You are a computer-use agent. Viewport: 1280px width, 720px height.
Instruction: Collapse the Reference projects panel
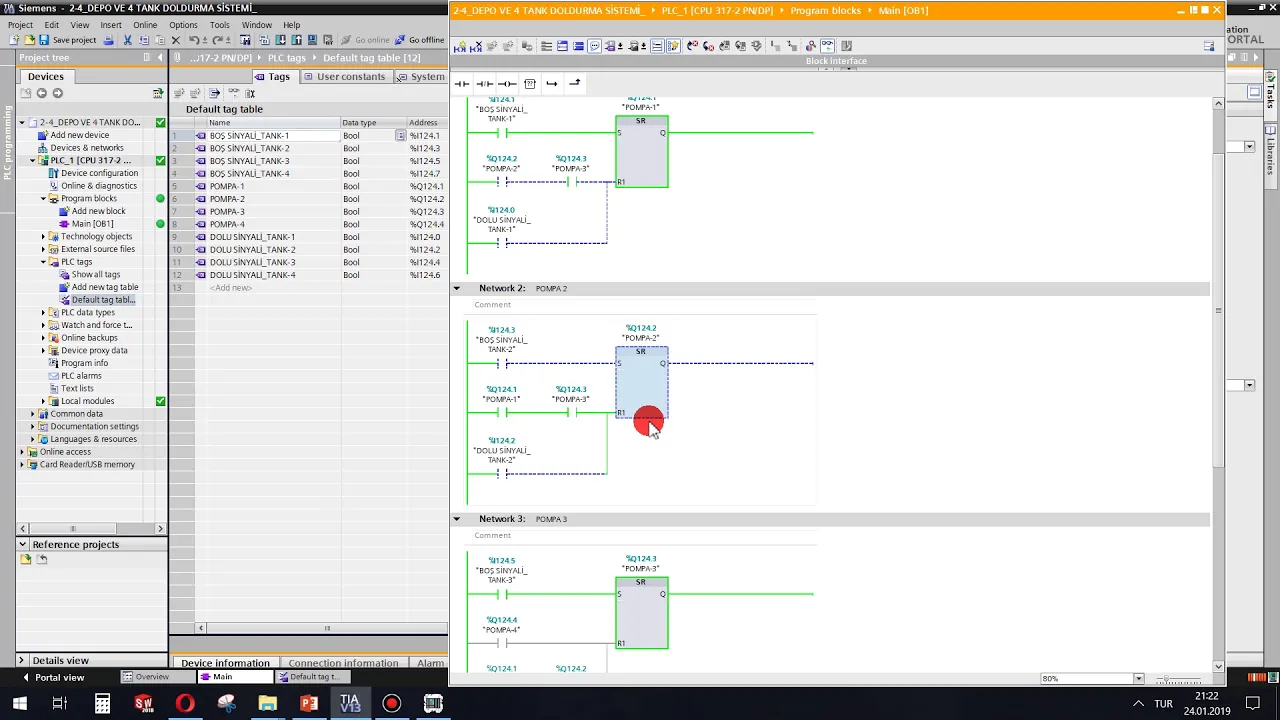tap(22, 545)
